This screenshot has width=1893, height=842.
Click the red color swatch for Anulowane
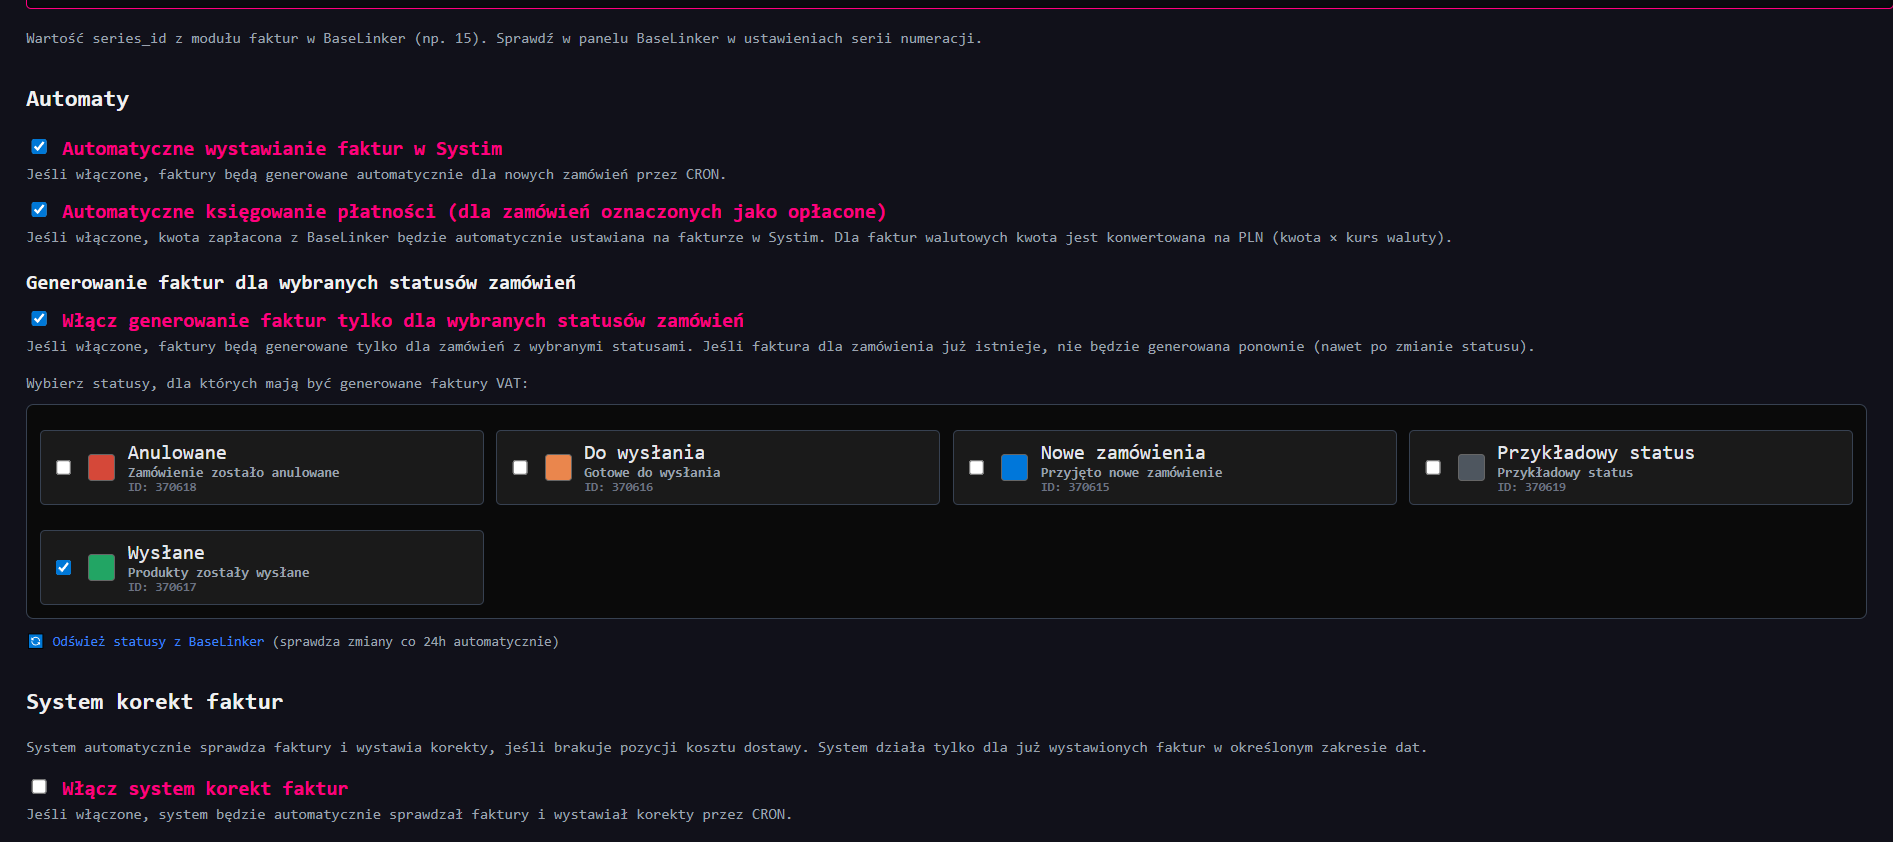pos(102,468)
